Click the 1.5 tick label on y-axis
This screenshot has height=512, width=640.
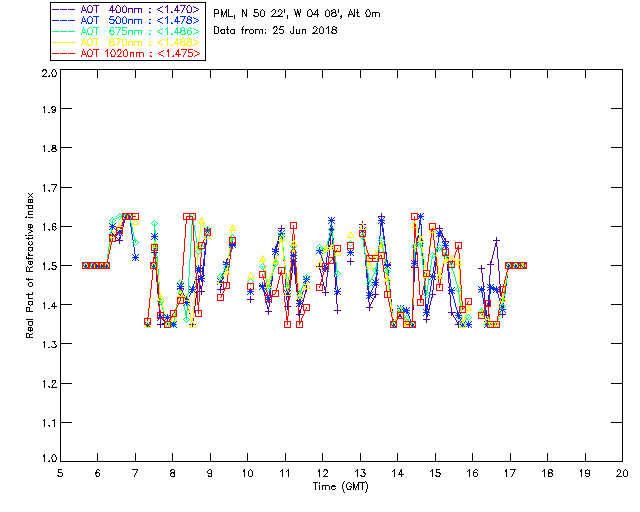(x=47, y=266)
